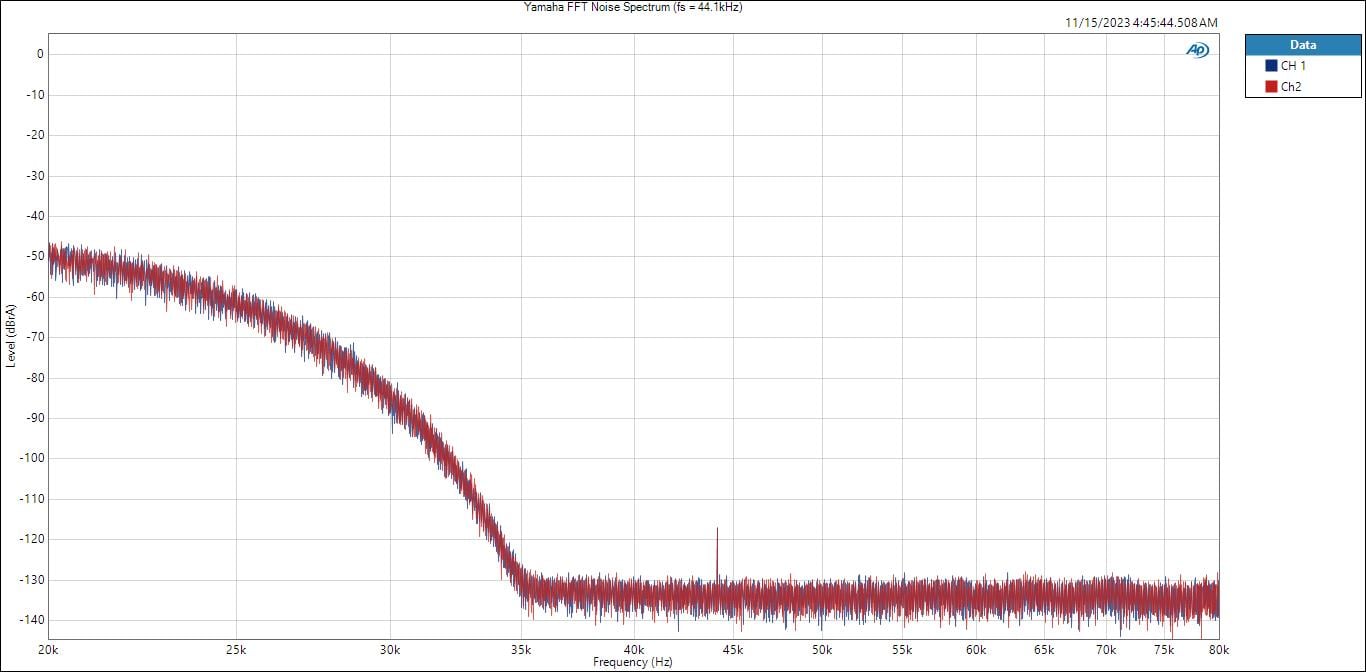Click the 75k frequency tick label
Screen dimensions: 1366x672
coord(1164,649)
